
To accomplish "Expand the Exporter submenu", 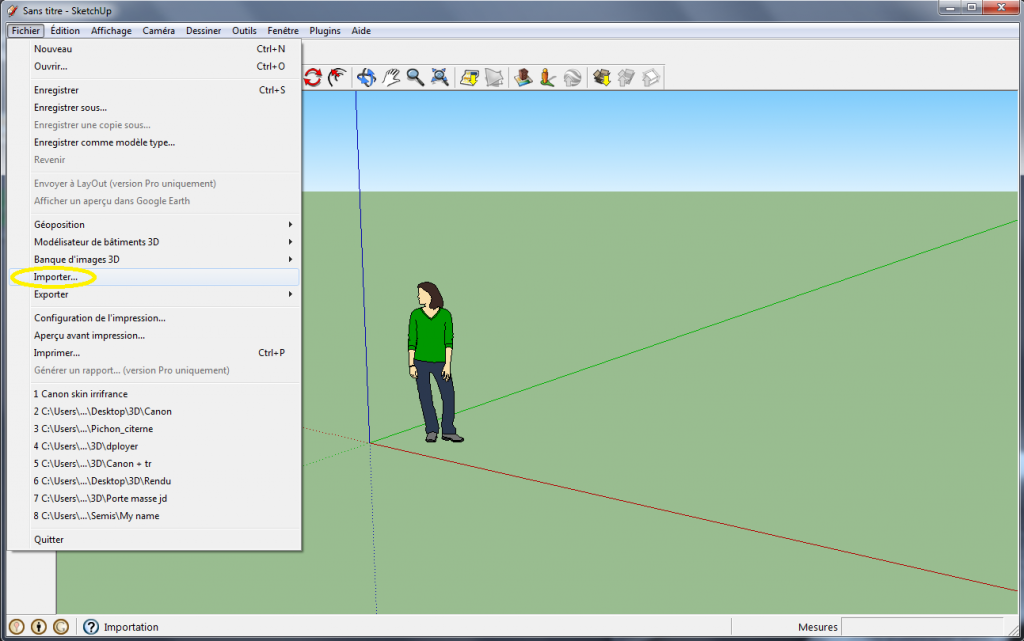I will (154, 294).
